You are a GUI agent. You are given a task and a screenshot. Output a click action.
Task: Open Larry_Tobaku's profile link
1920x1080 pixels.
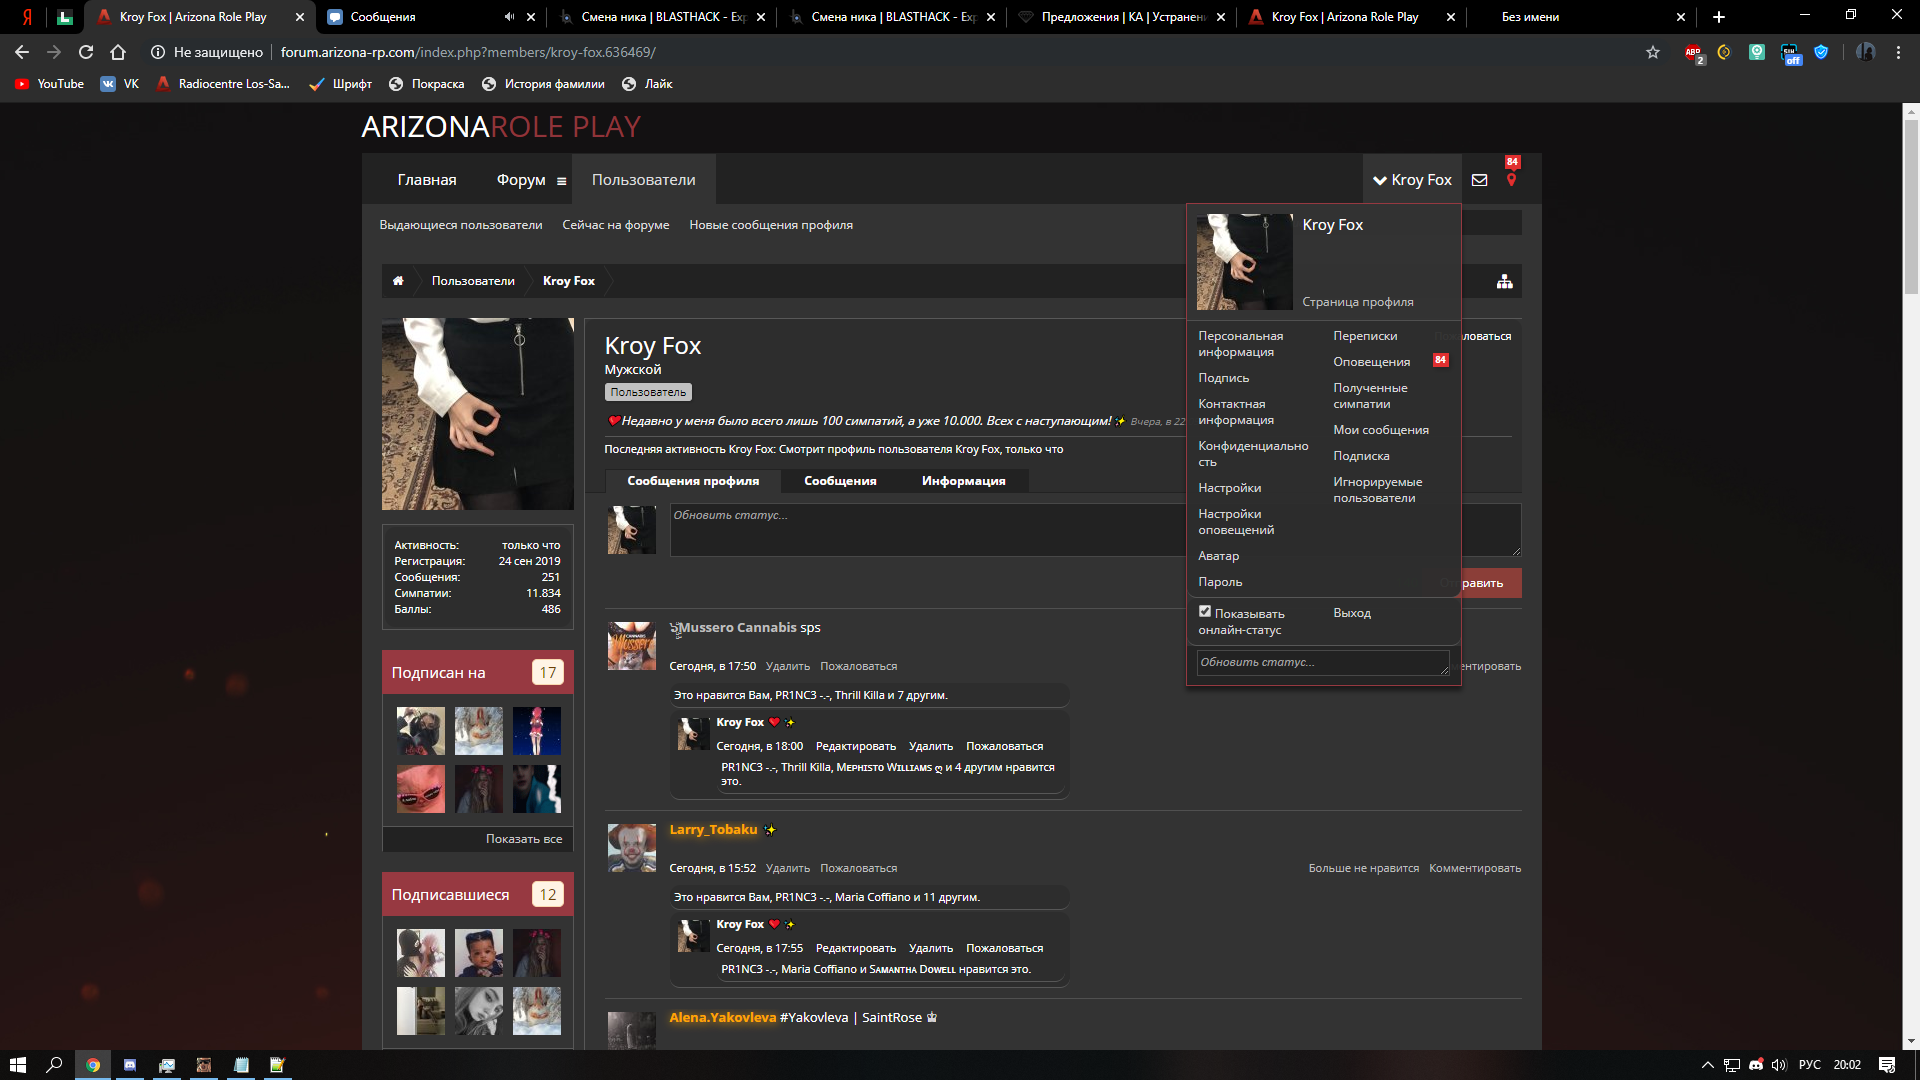coord(712,830)
